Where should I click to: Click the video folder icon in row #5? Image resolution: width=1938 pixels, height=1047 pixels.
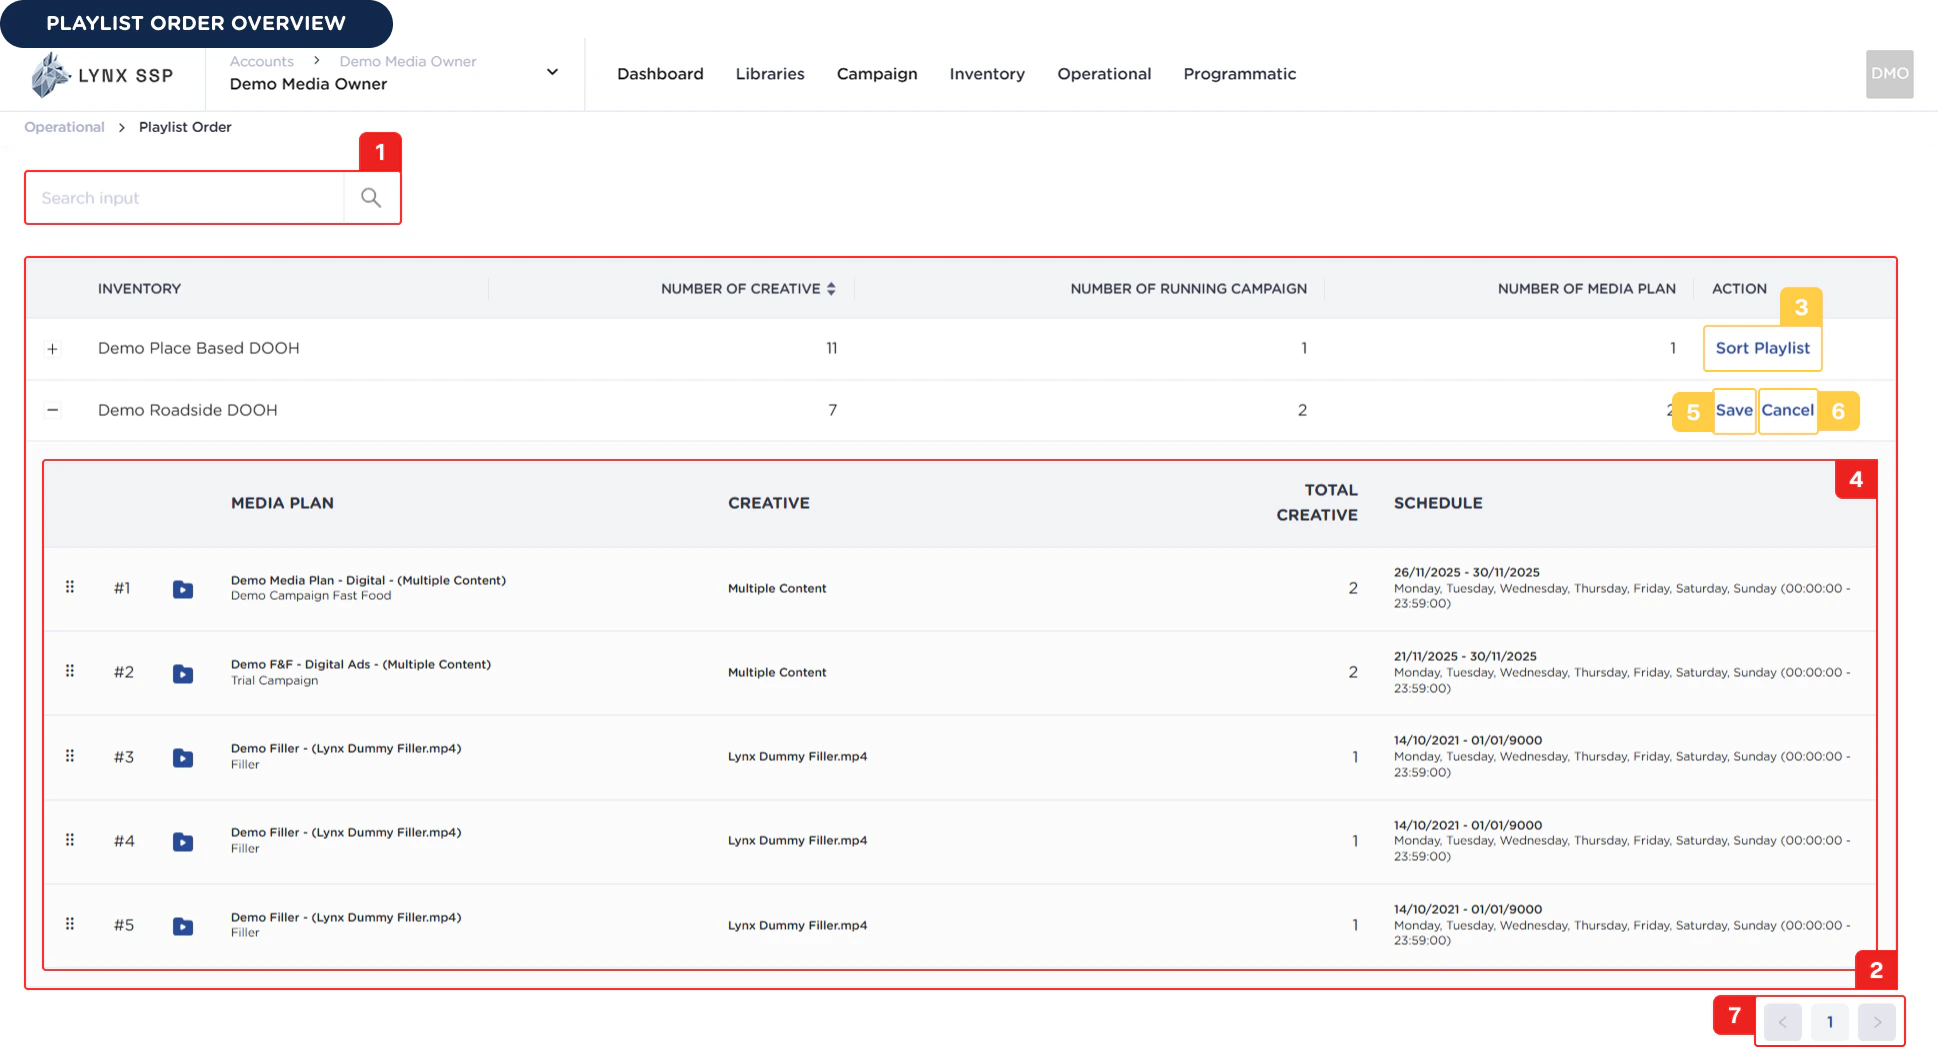[183, 926]
